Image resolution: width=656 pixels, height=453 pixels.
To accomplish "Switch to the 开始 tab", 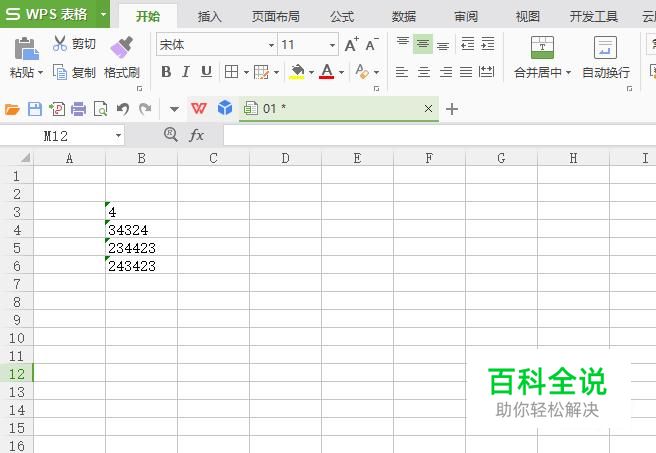I will click(148, 16).
